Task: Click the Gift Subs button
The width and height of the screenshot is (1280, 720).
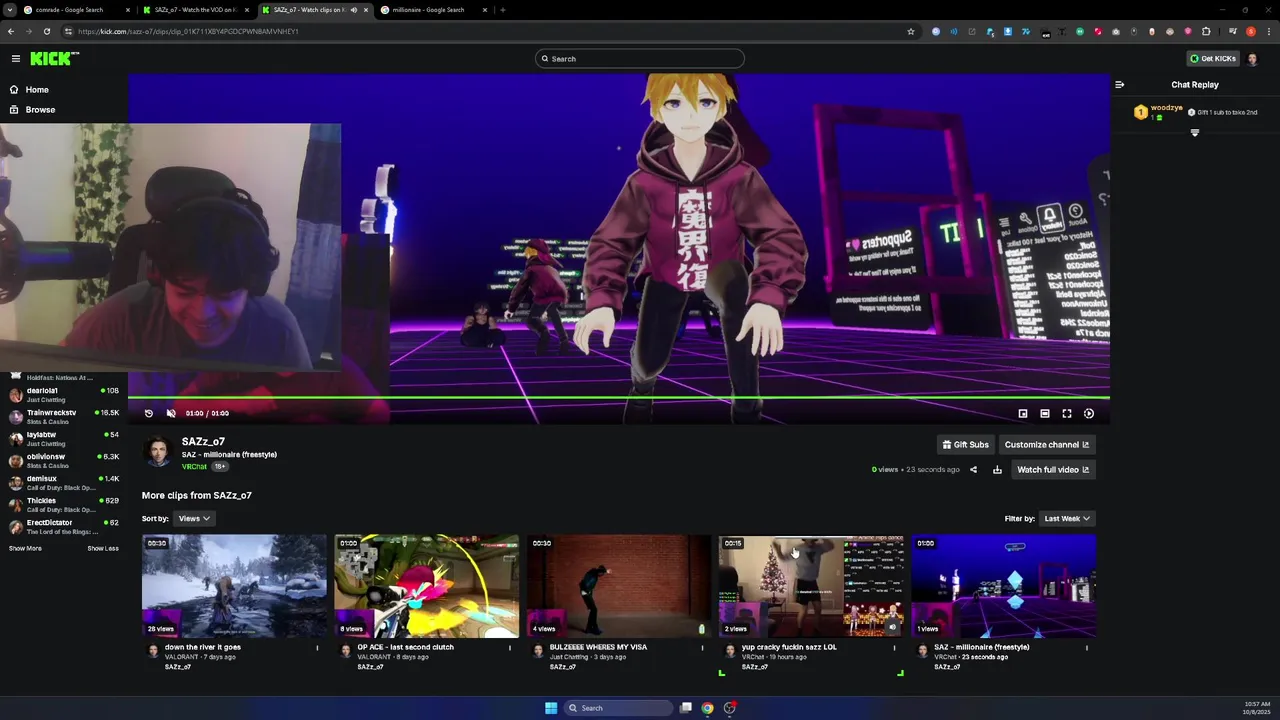Action: [965, 445]
